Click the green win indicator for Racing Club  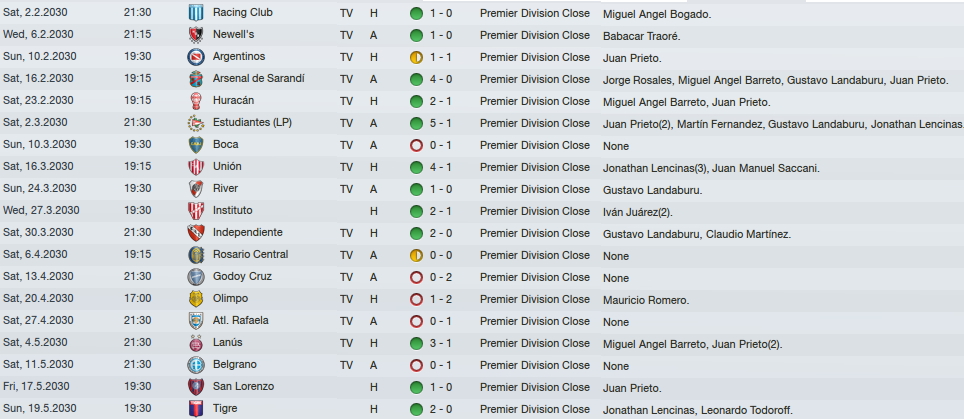[x=416, y=14]
